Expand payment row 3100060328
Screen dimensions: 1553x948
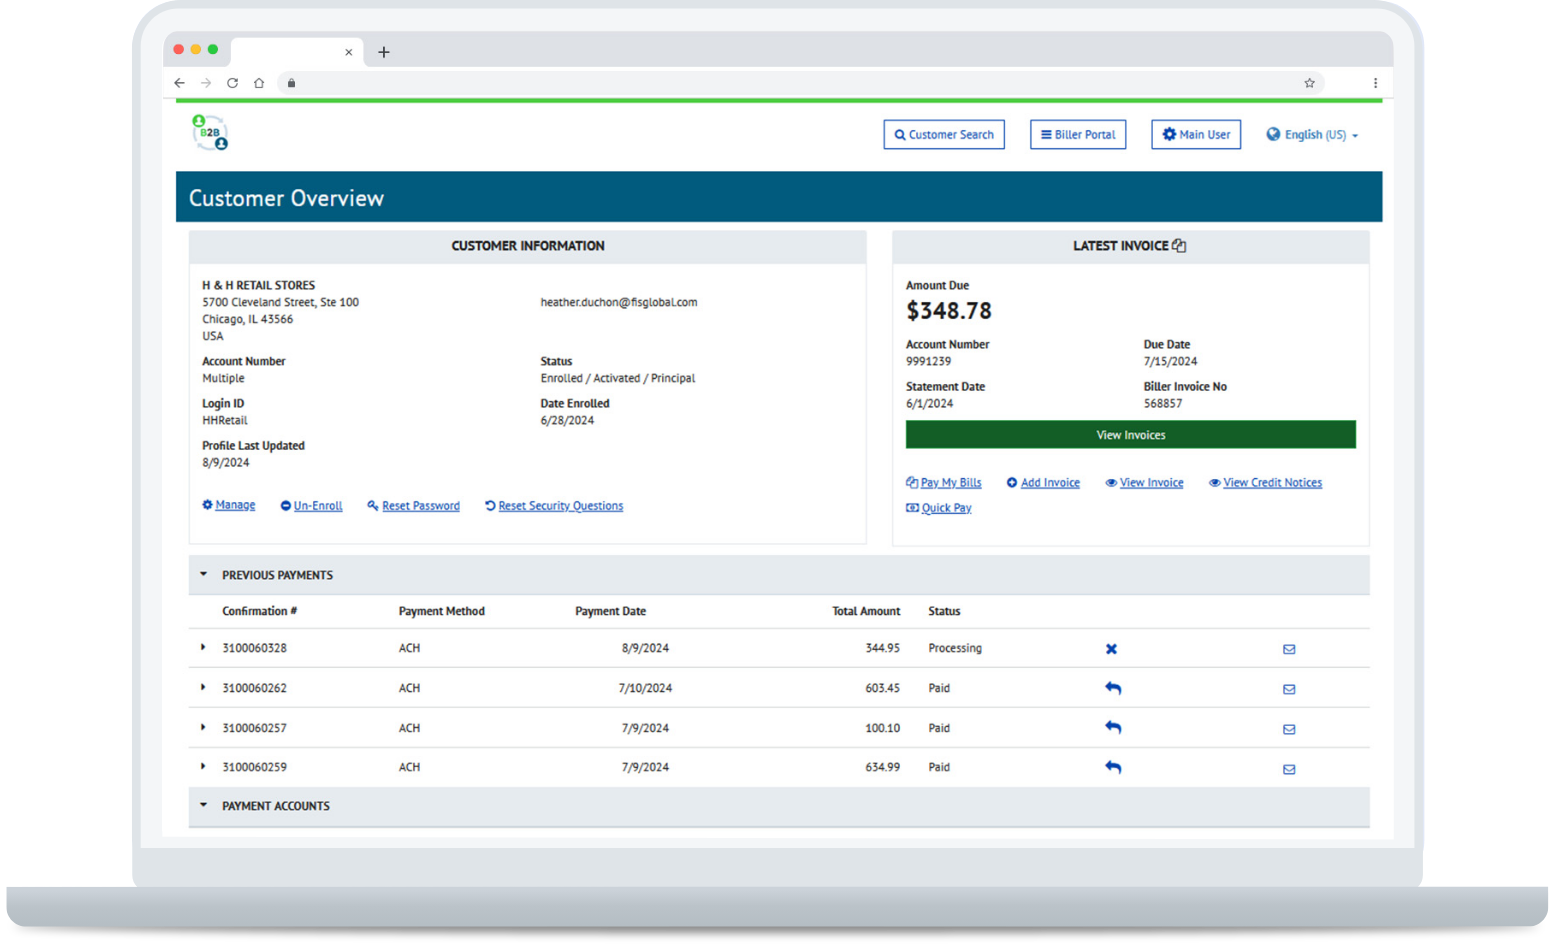pyautogui.click(x=203, y=648)
